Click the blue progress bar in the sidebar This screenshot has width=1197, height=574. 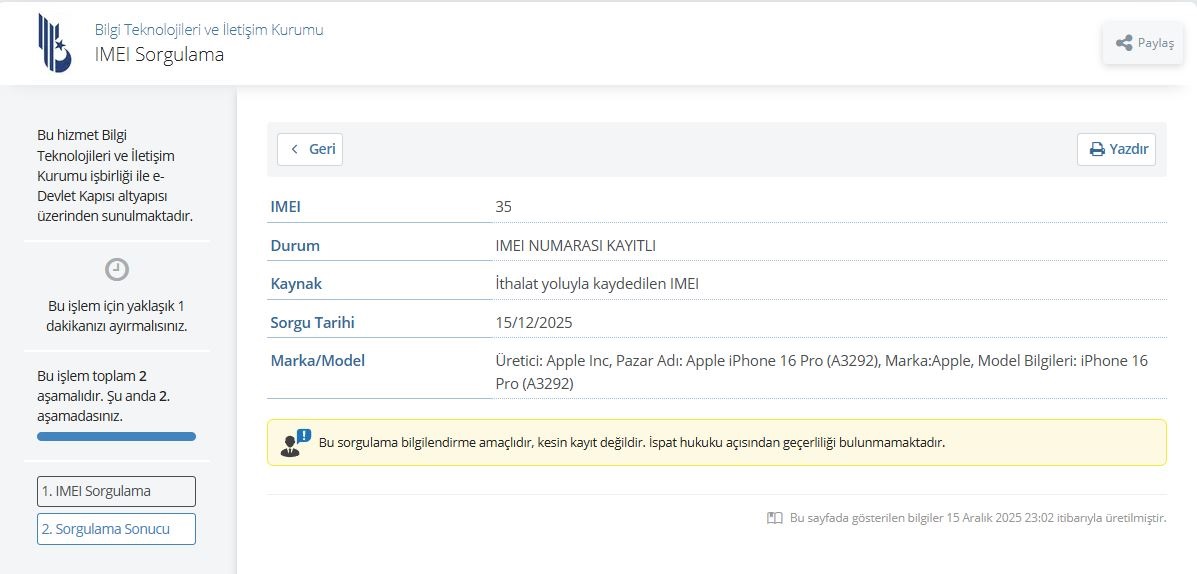click(116, 436)
